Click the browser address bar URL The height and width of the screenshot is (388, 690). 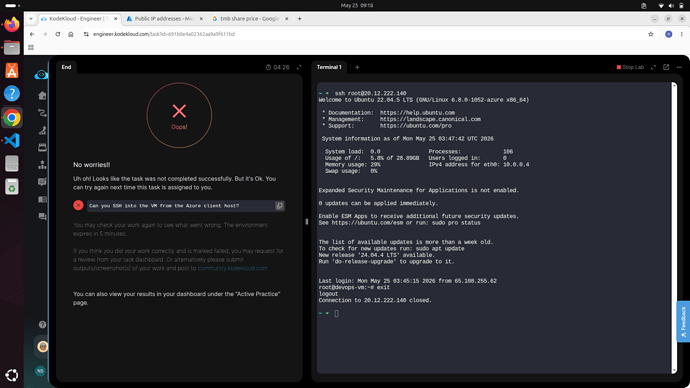coord(164,34)
